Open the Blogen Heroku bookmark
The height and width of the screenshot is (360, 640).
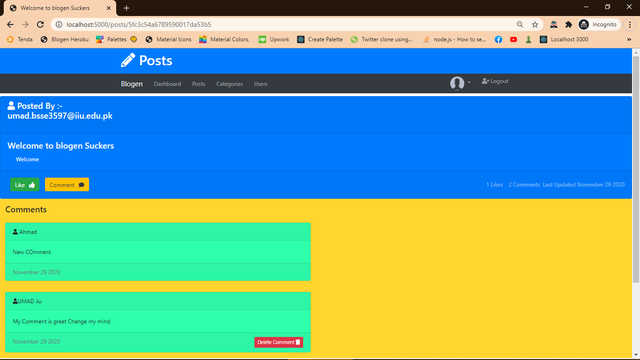[x=64, y=40]
